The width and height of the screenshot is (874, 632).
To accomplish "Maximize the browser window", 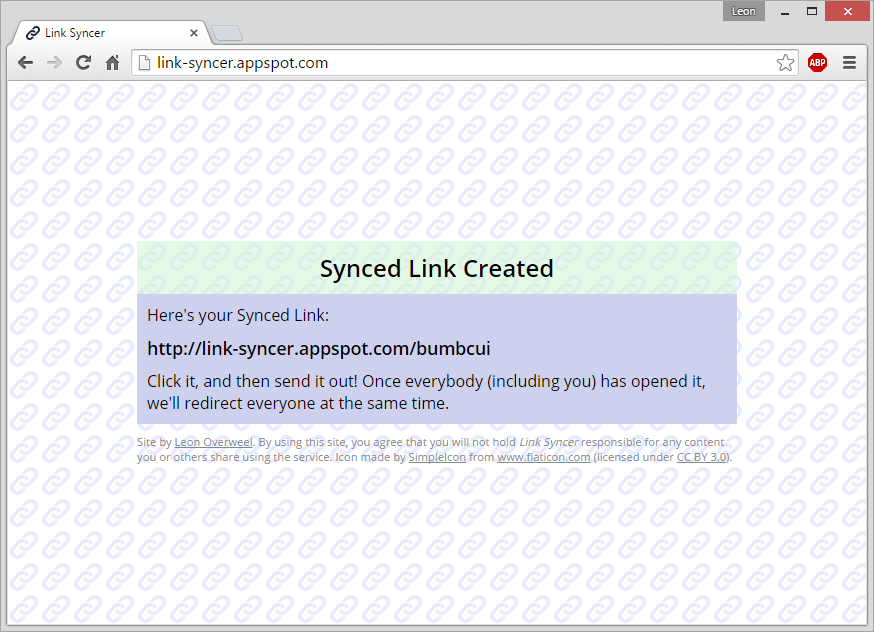I will [812, 11].
